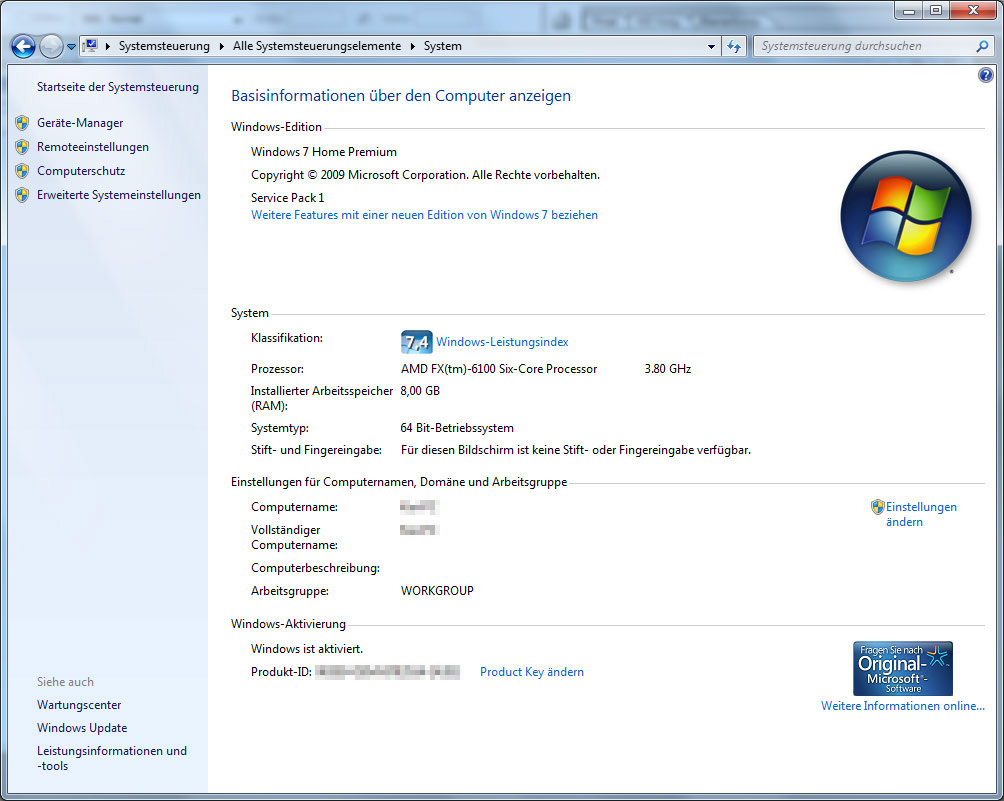Expand the chevron before System breadcrumb
The image size is (1004, 801).
(412, 46)
